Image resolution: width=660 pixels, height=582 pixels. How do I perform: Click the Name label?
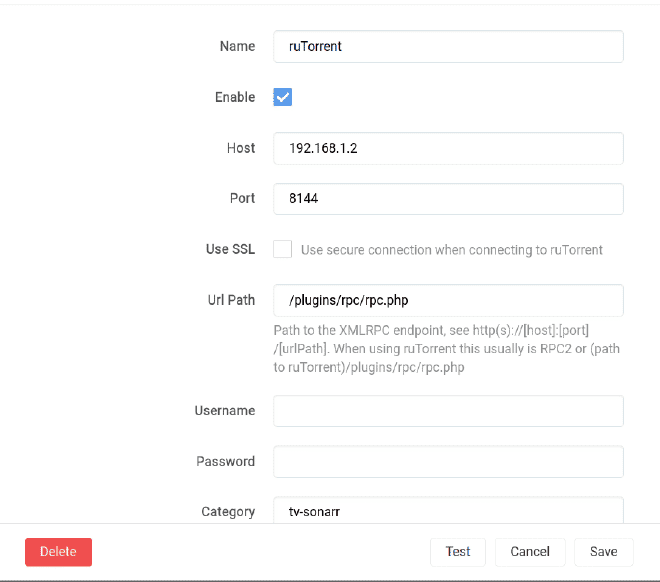tap(237, 46)
